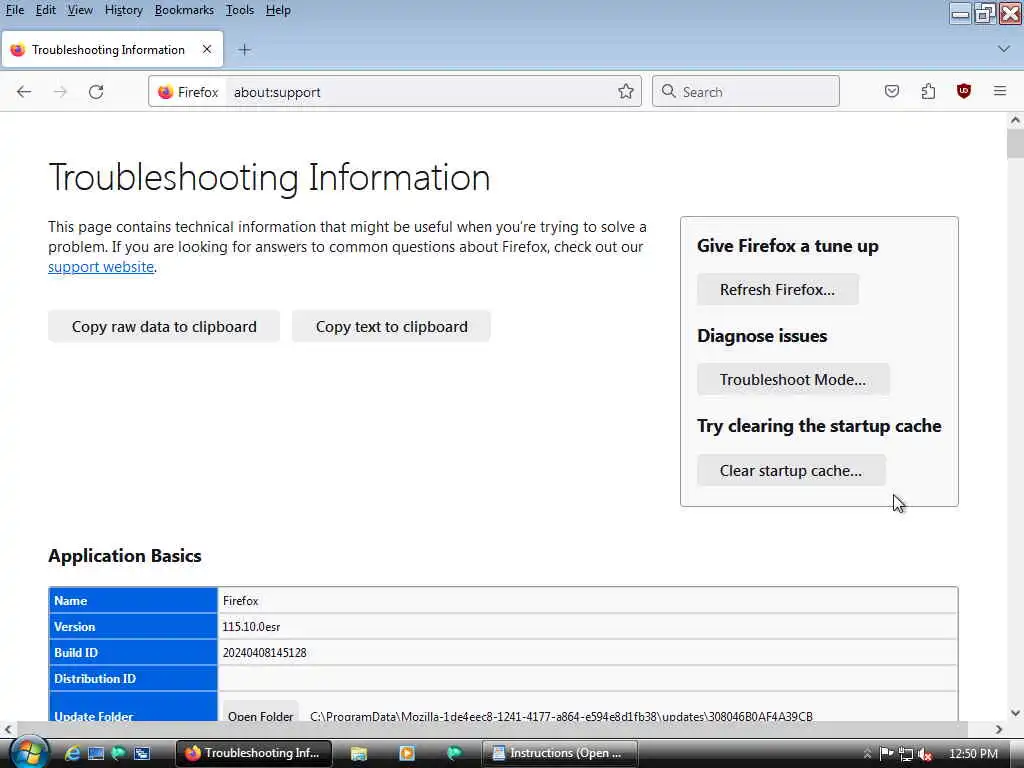Open the Tools menu
1024x768 pixels.
tap(240, 10)
